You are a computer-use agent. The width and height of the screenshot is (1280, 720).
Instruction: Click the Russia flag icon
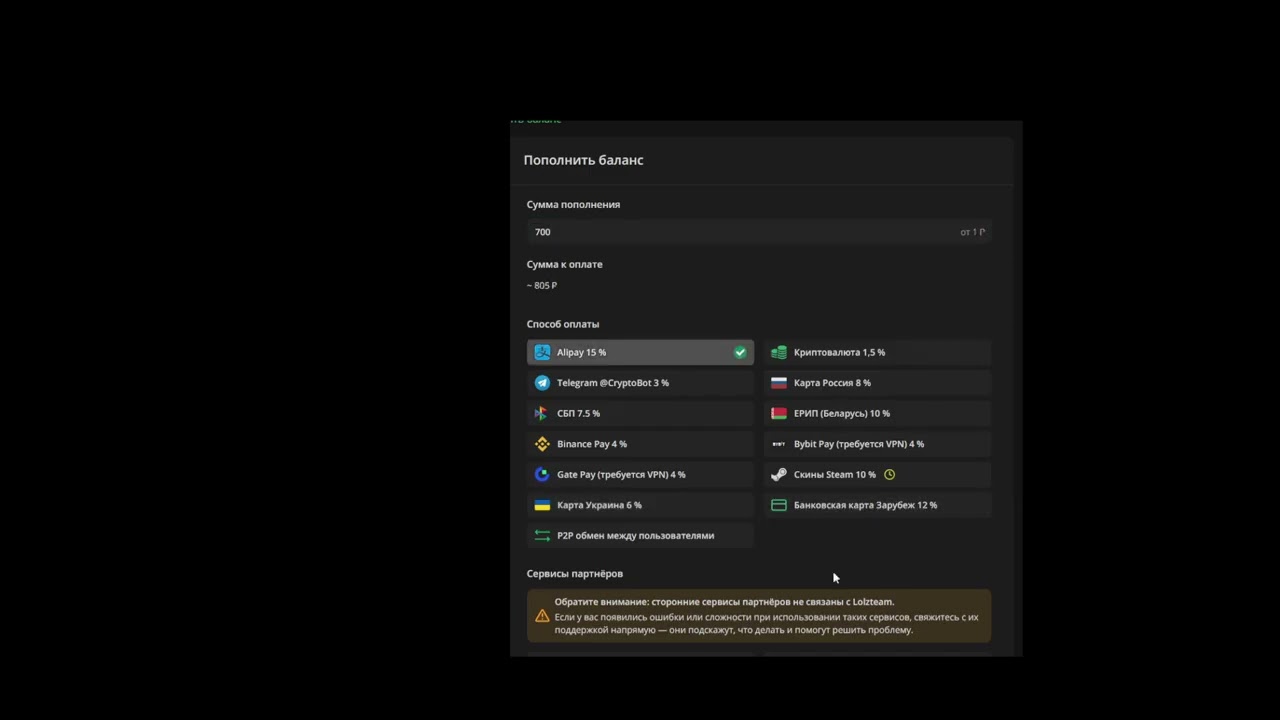point(779,383)
